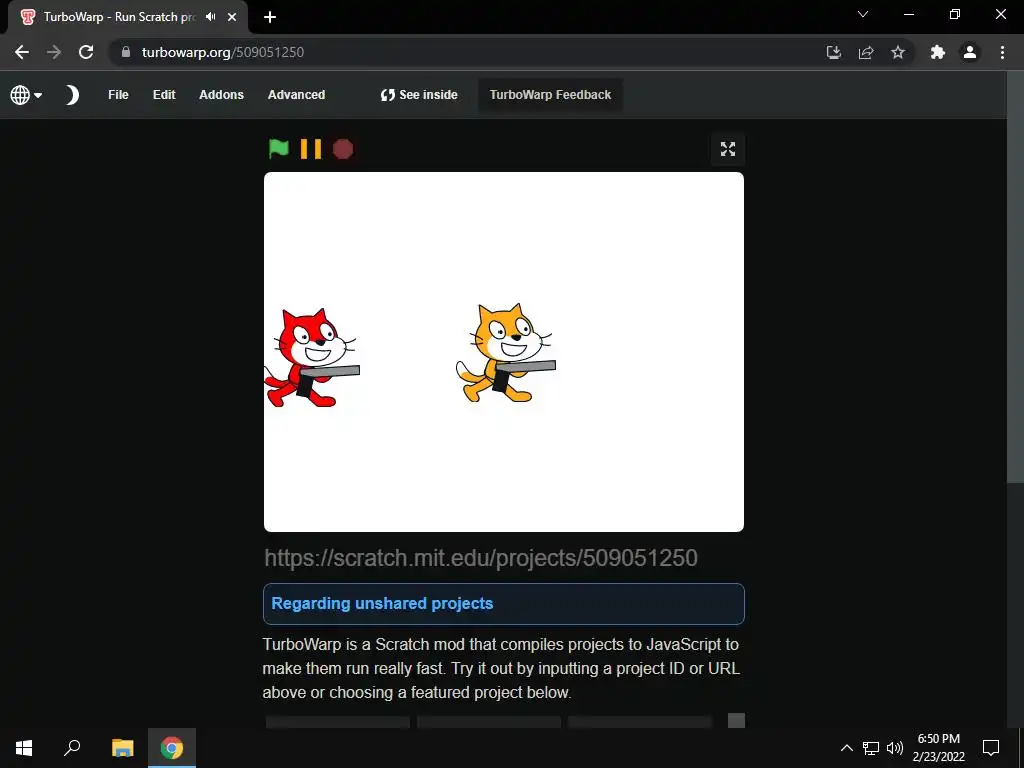The height and width of the screenshot is (768, 1024).
Task: Open network status tray icon
Action: [x=871, y=748]
